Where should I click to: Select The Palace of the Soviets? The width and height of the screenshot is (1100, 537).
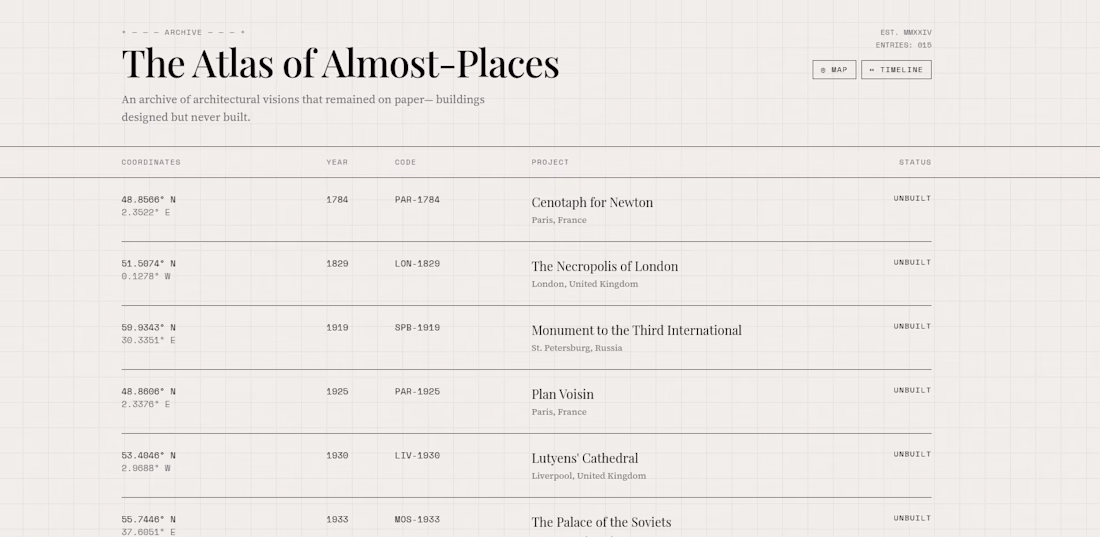[601, 522]
